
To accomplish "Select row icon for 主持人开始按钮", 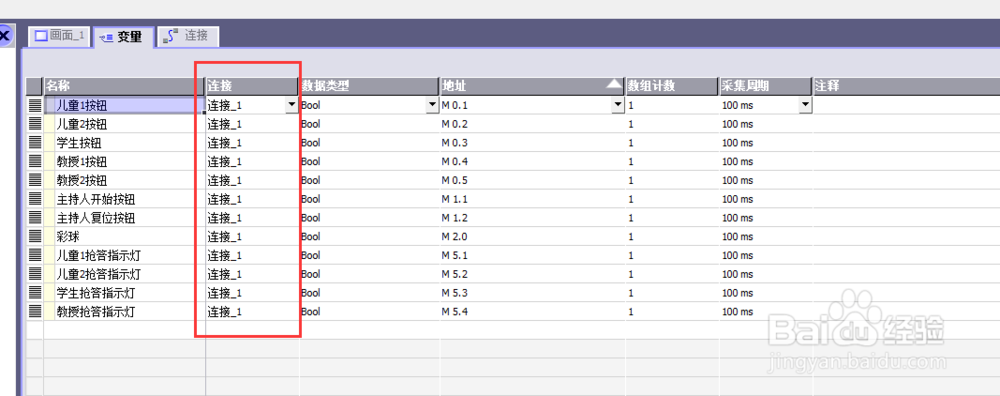I will (35, 199).
